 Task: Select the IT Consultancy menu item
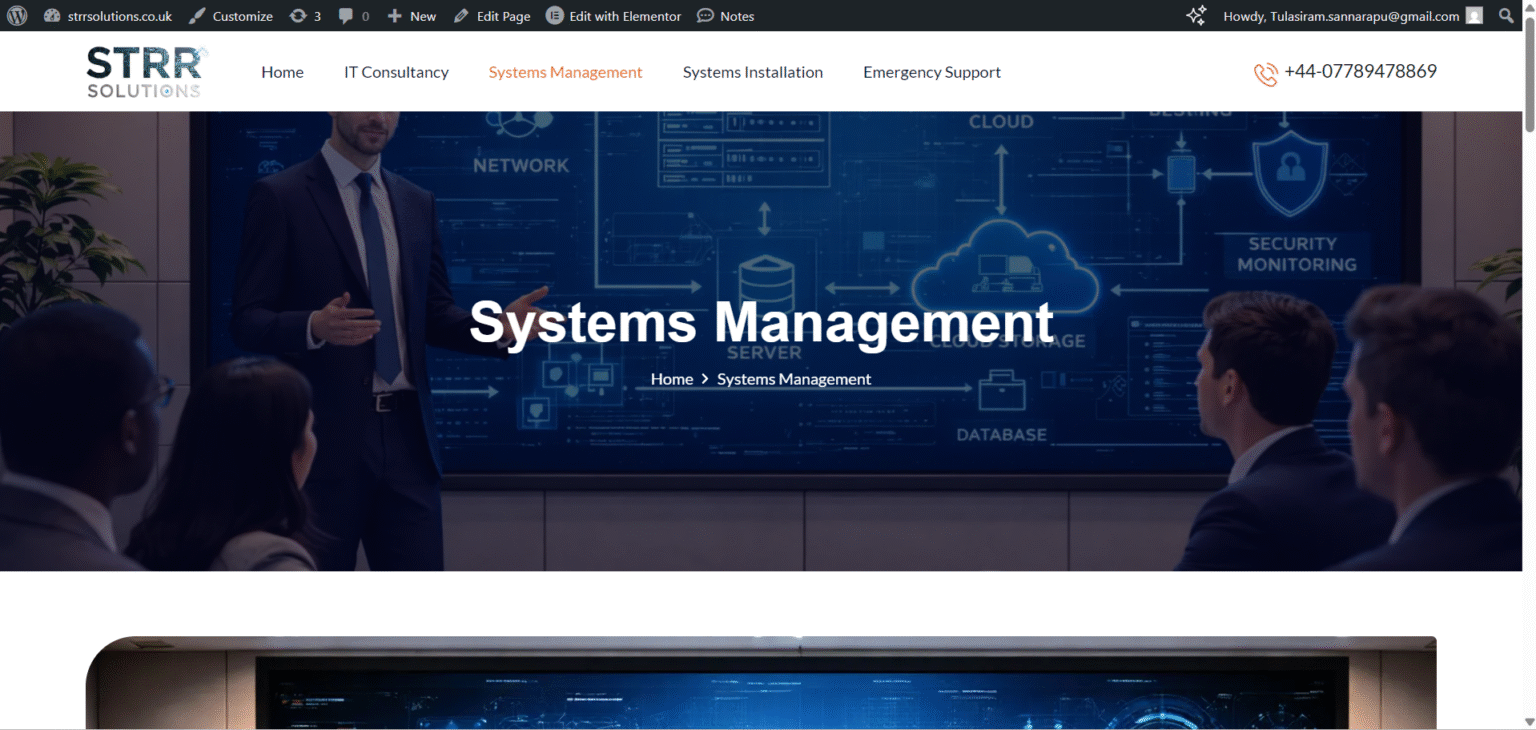coord(396,71)
